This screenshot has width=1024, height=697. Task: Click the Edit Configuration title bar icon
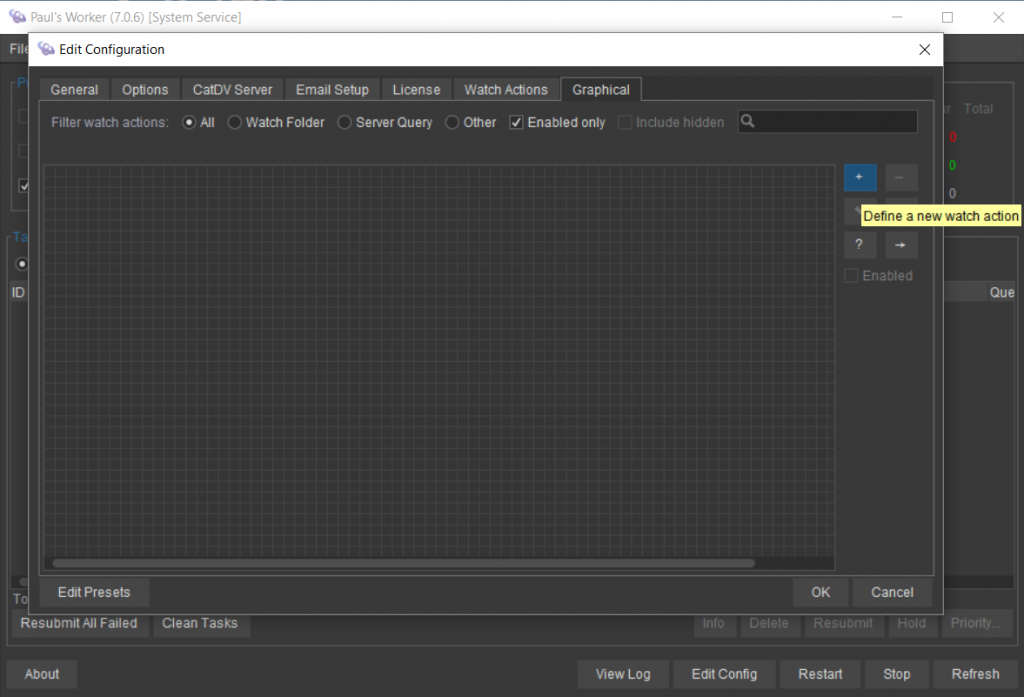pyautogui.click(x=46, y=49)
